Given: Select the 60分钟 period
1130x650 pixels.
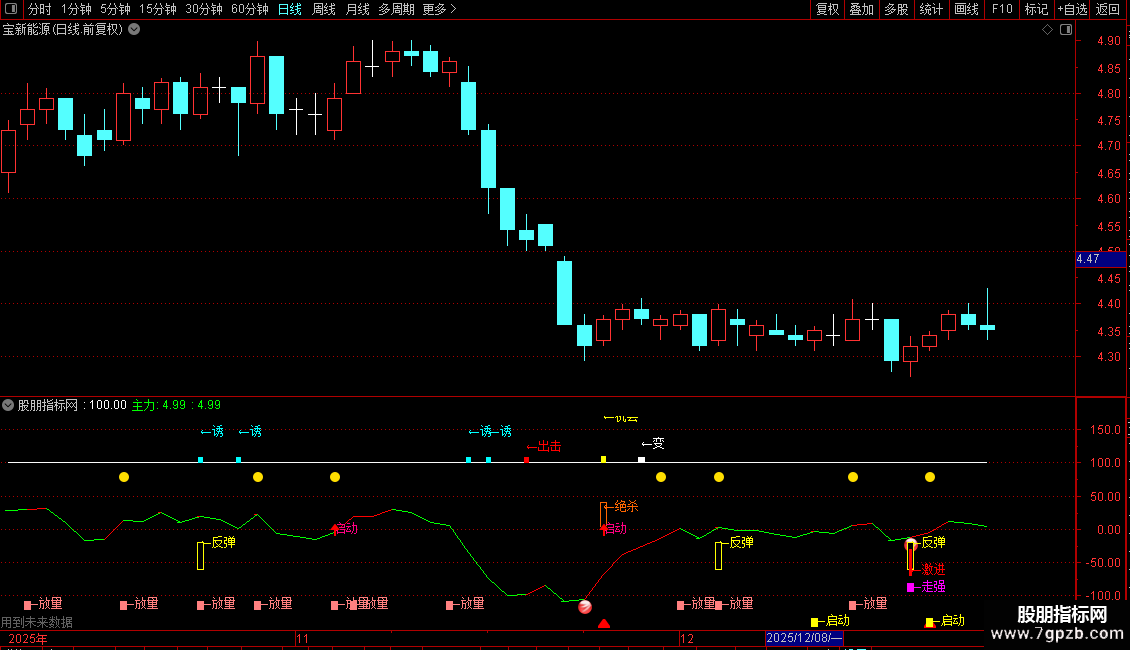Looking at the screenshot, I should coord(250,9).
